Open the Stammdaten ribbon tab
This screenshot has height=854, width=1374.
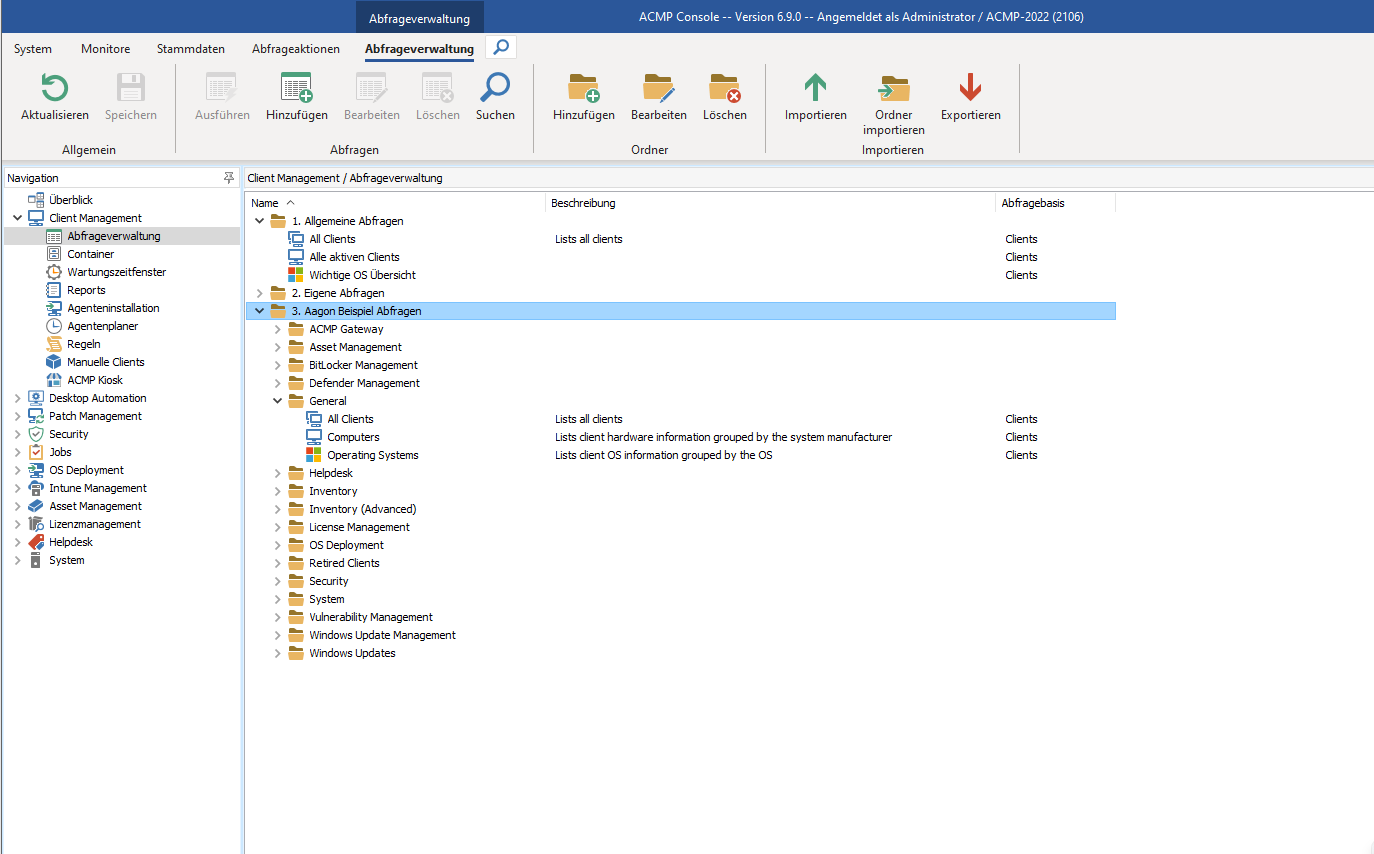pyautogui.click(x=190, y=49)
